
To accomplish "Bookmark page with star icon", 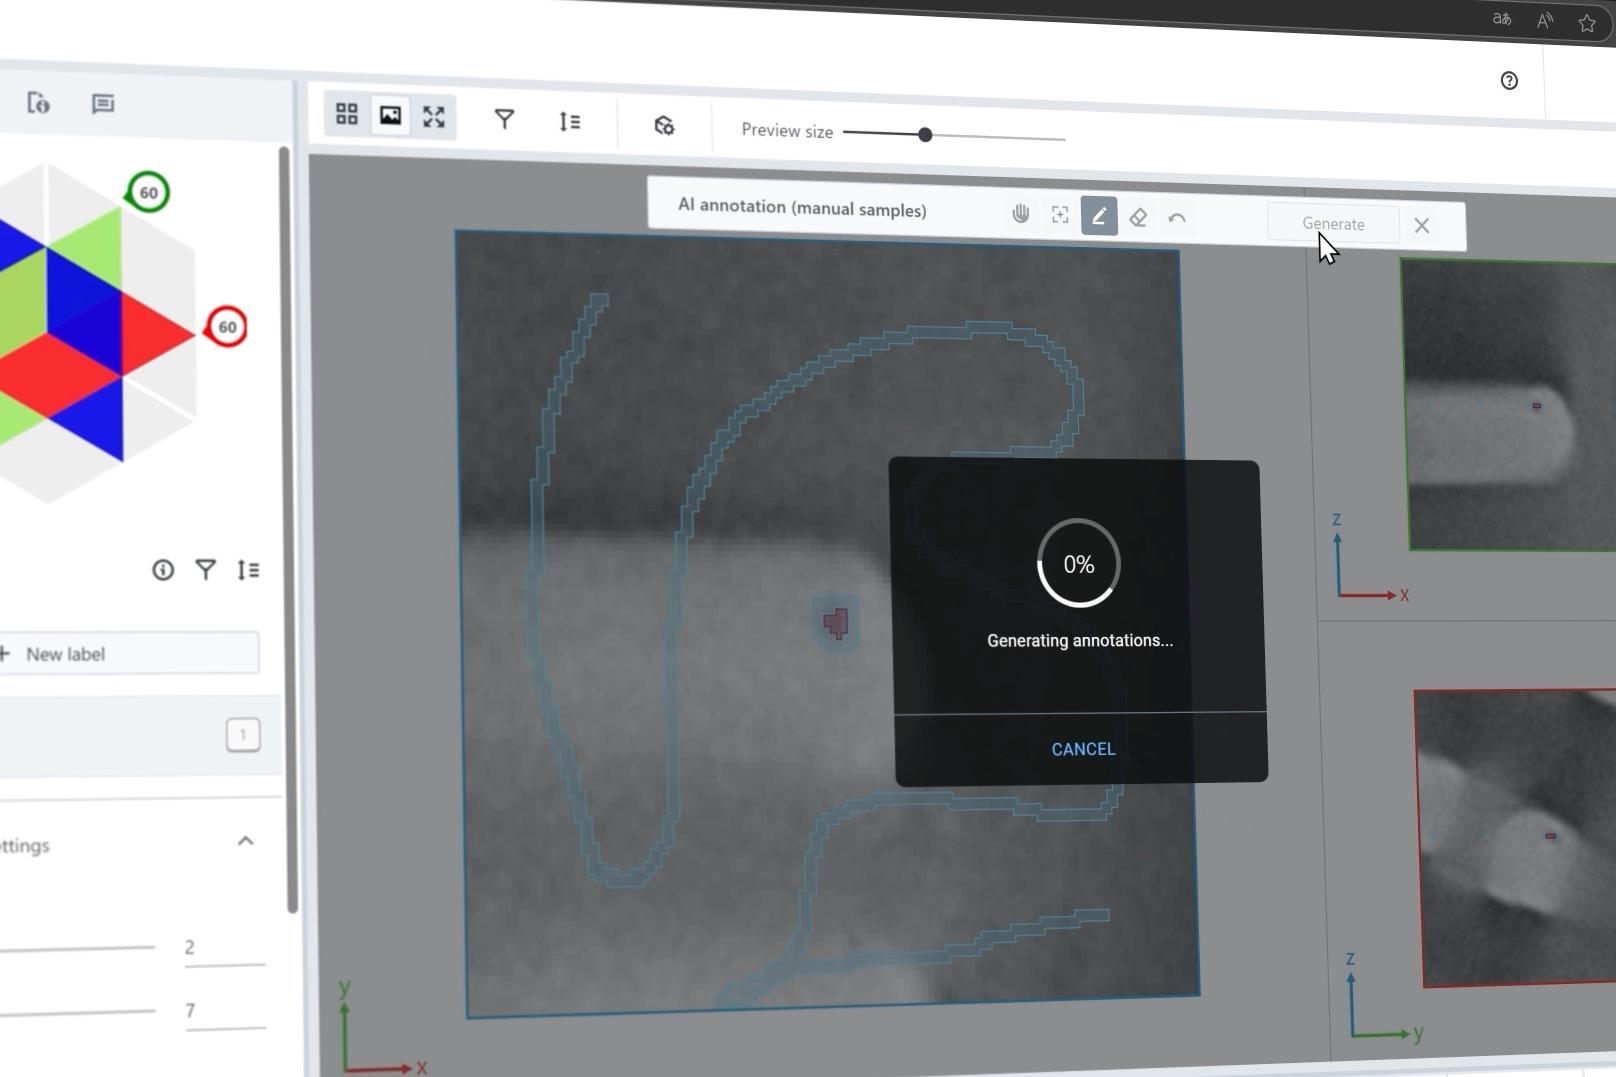I will (x=1587, y=23).
